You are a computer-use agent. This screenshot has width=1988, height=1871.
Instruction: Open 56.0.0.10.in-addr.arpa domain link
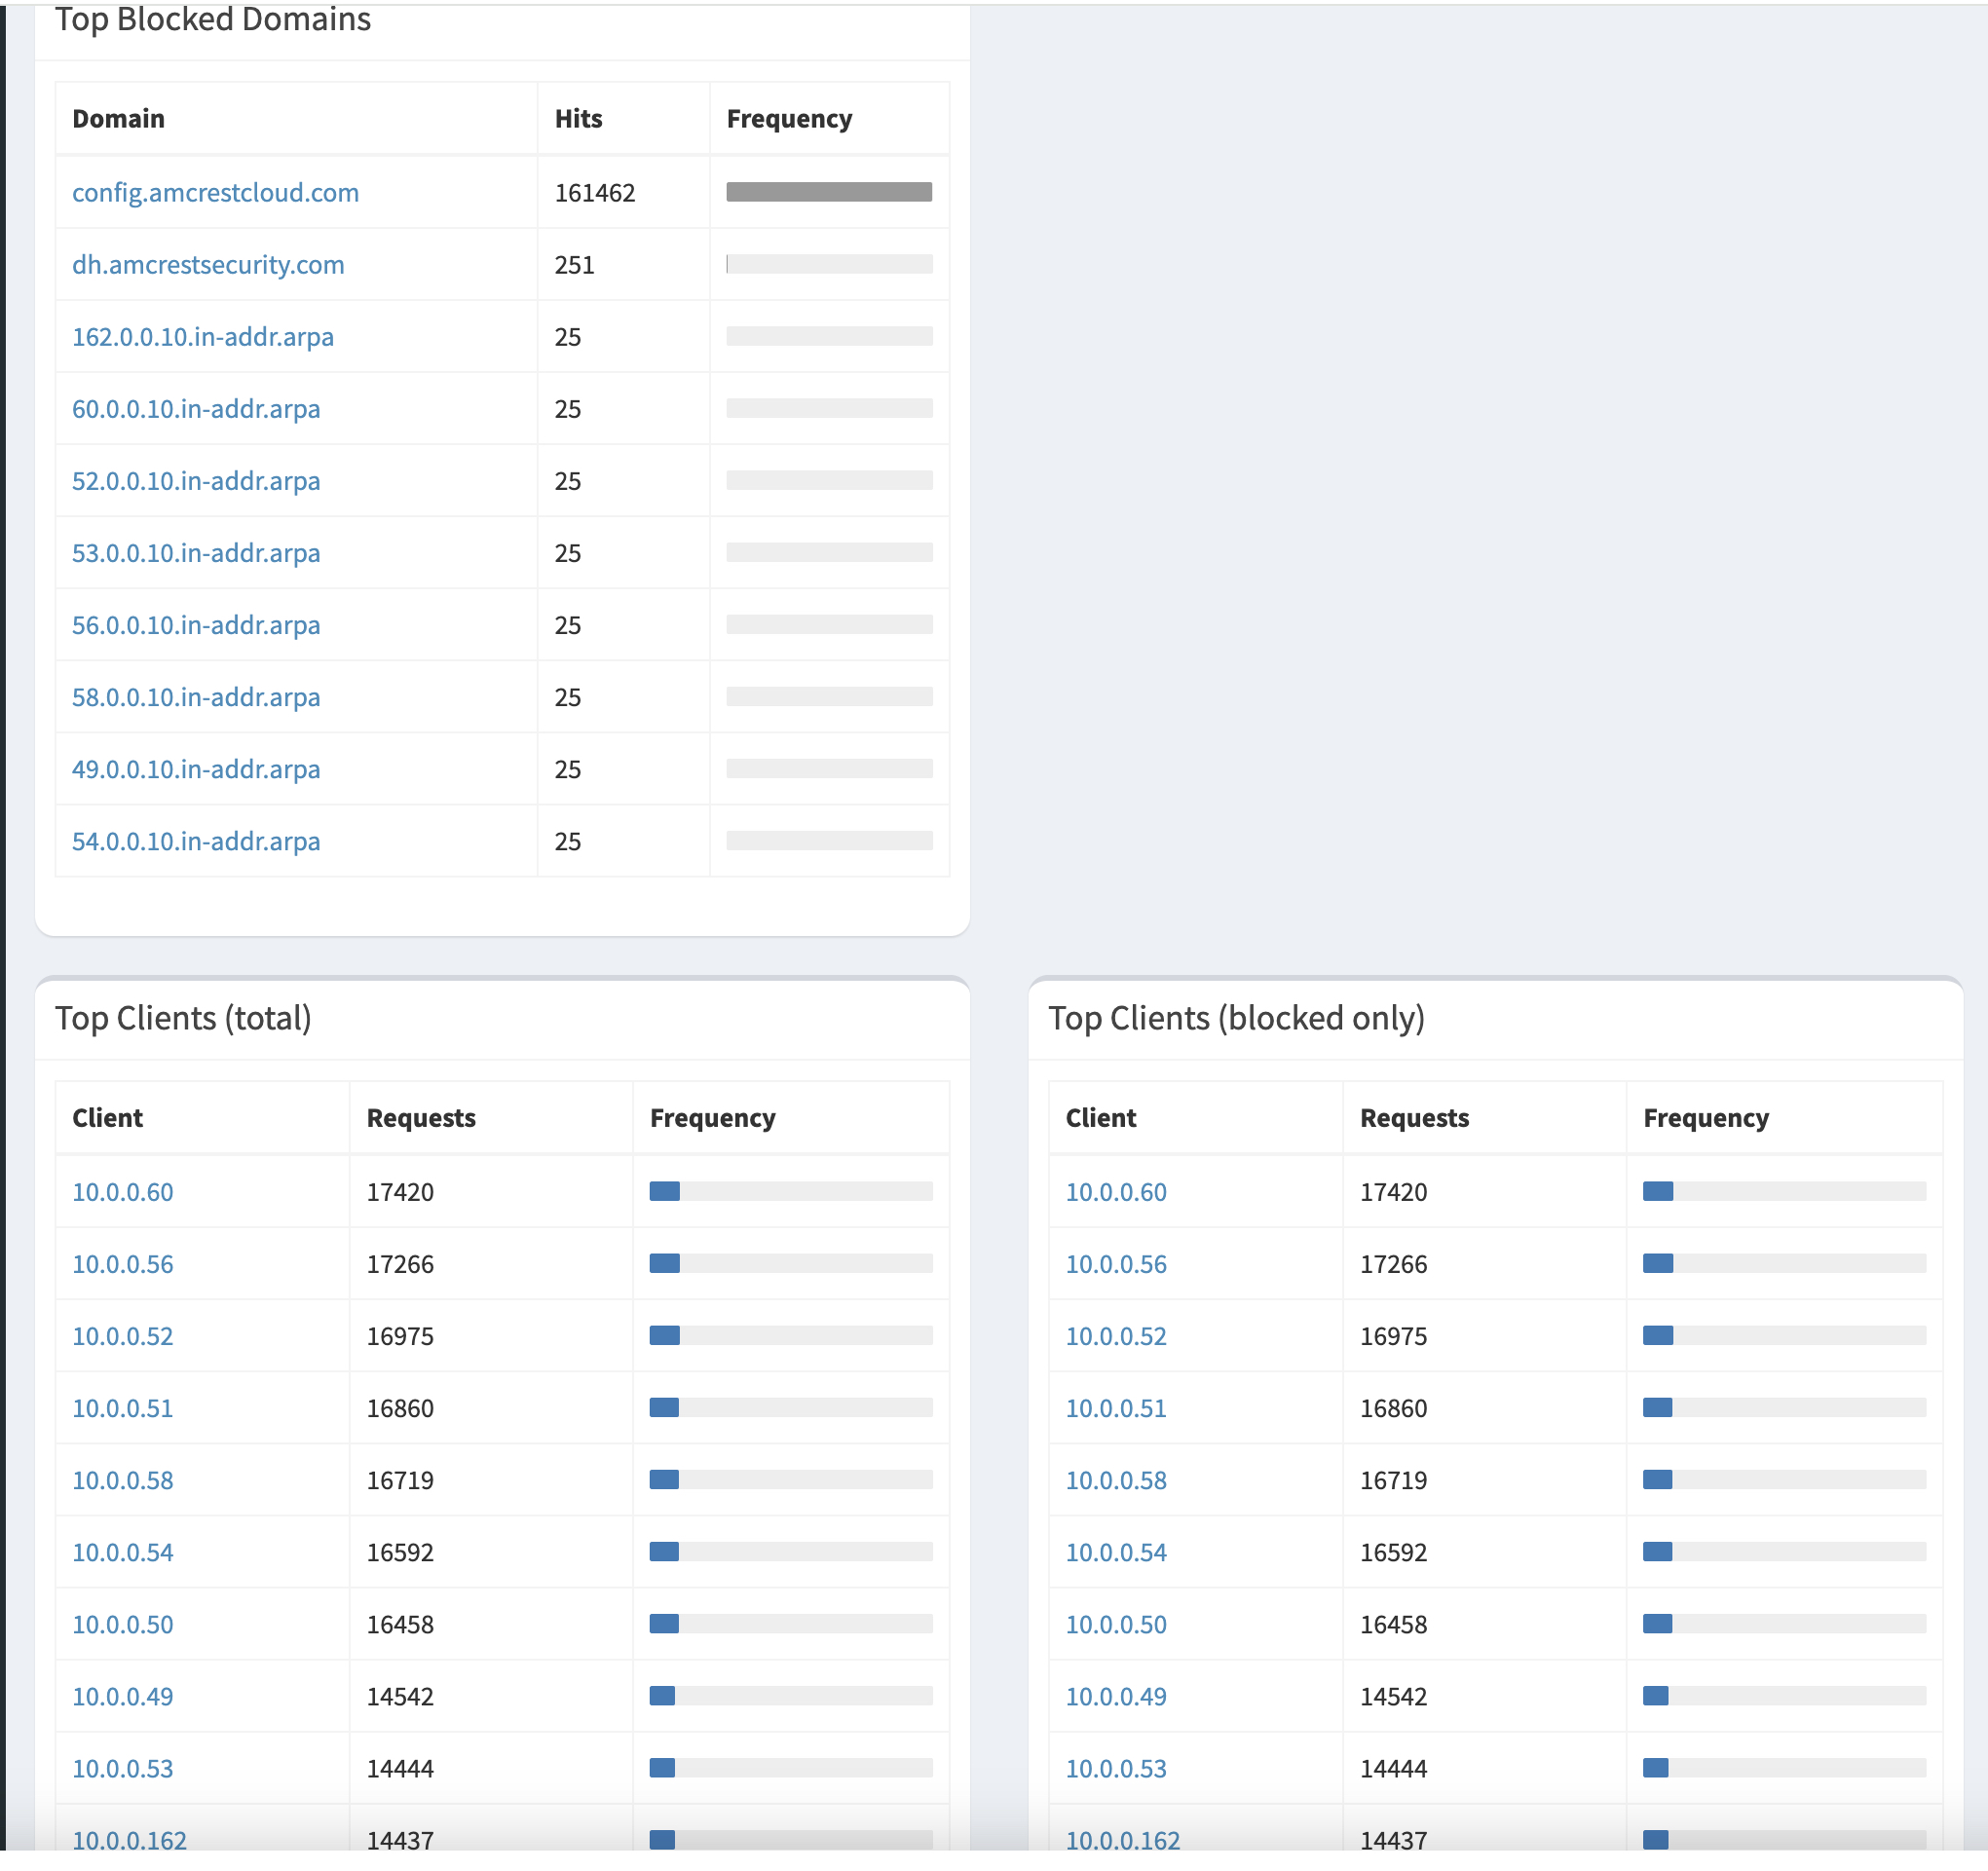196,624
